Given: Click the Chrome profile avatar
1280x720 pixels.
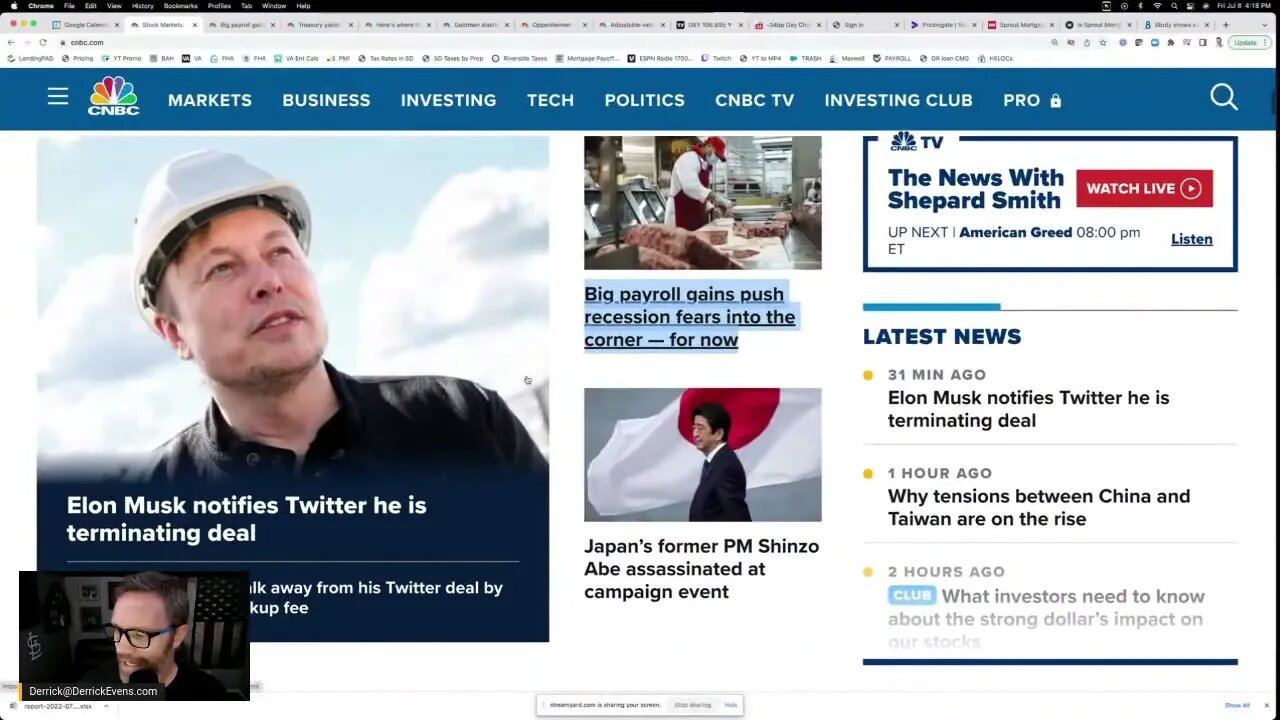Looking at the screenshot, I should pos(1219,42).
